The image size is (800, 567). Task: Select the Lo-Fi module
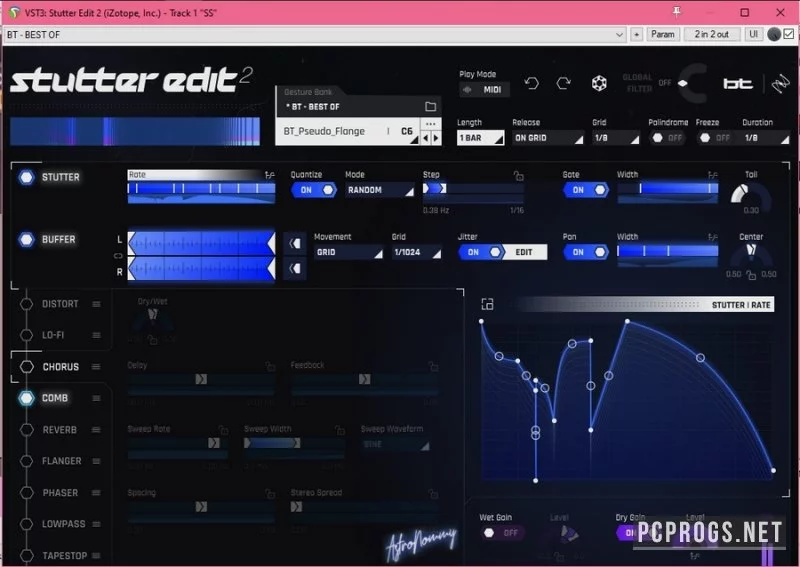coord(53,335)
